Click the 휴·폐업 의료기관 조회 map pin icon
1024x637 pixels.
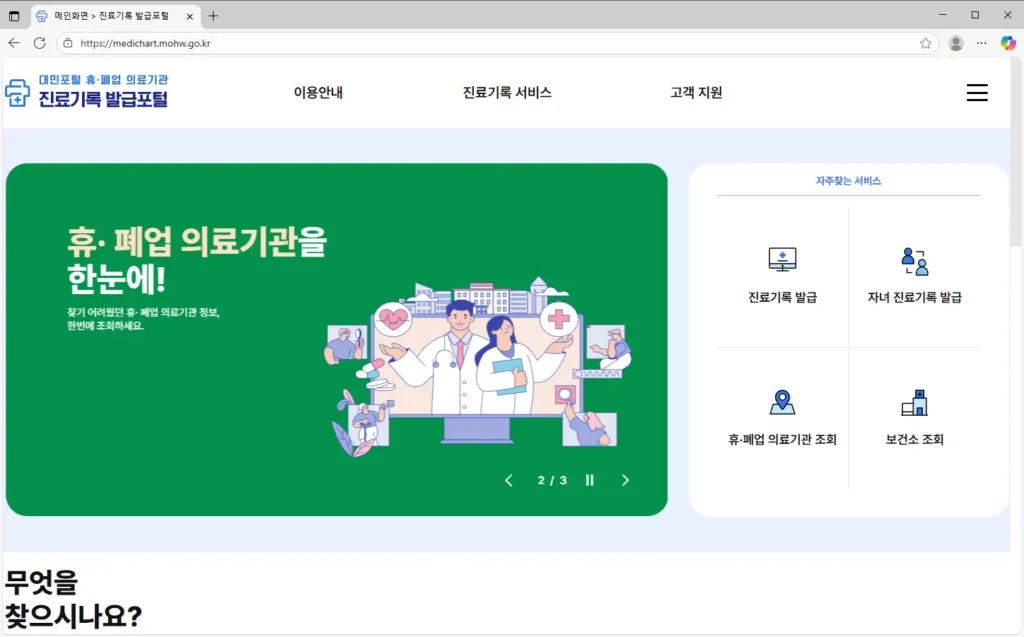[783, 402]
